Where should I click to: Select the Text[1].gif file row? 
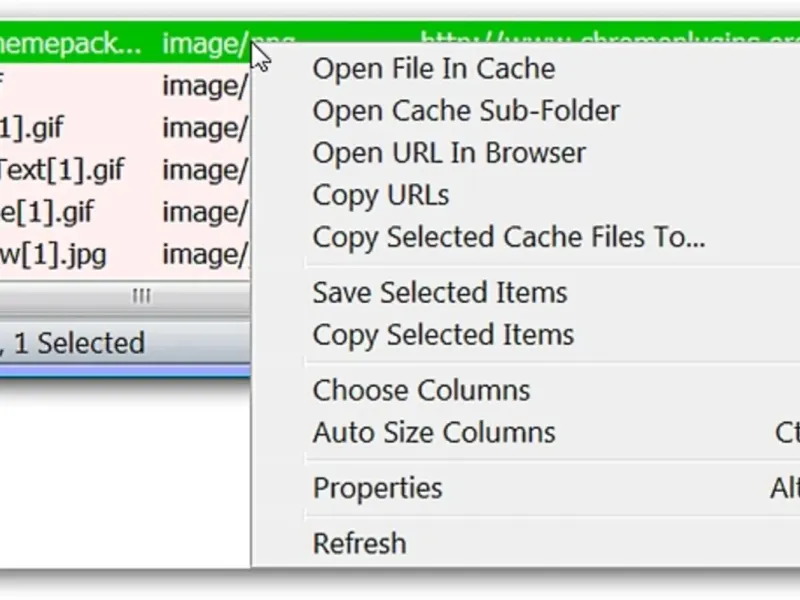pyautogui.click(x=125, y=170)
